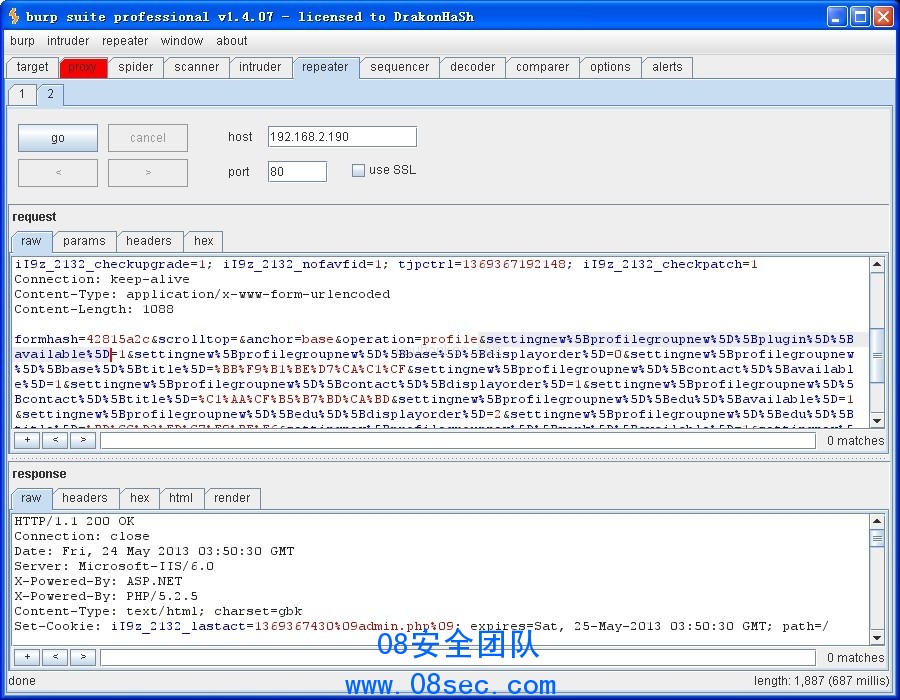The image size is (900, 700).
Task: Switch to the scanner tab
Action: pyautogui.click(x=197, y=67)
